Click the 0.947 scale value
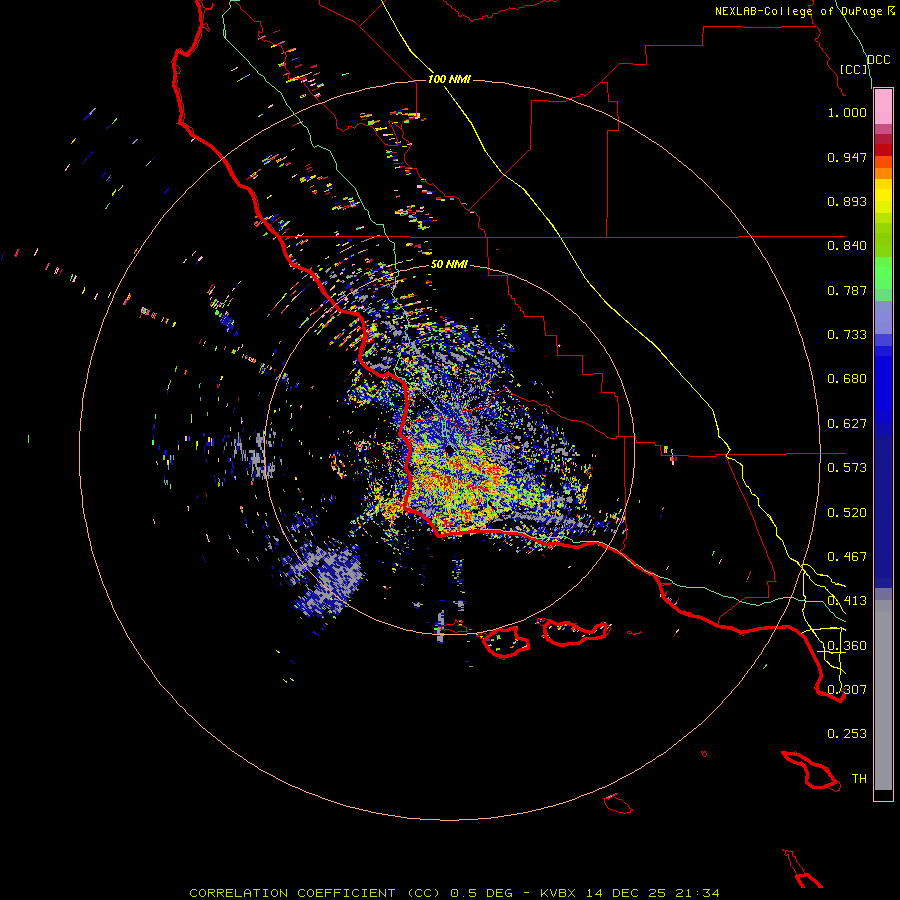Image resolution: width=900 pixels, height=900 pixels. tap(847, 157)
